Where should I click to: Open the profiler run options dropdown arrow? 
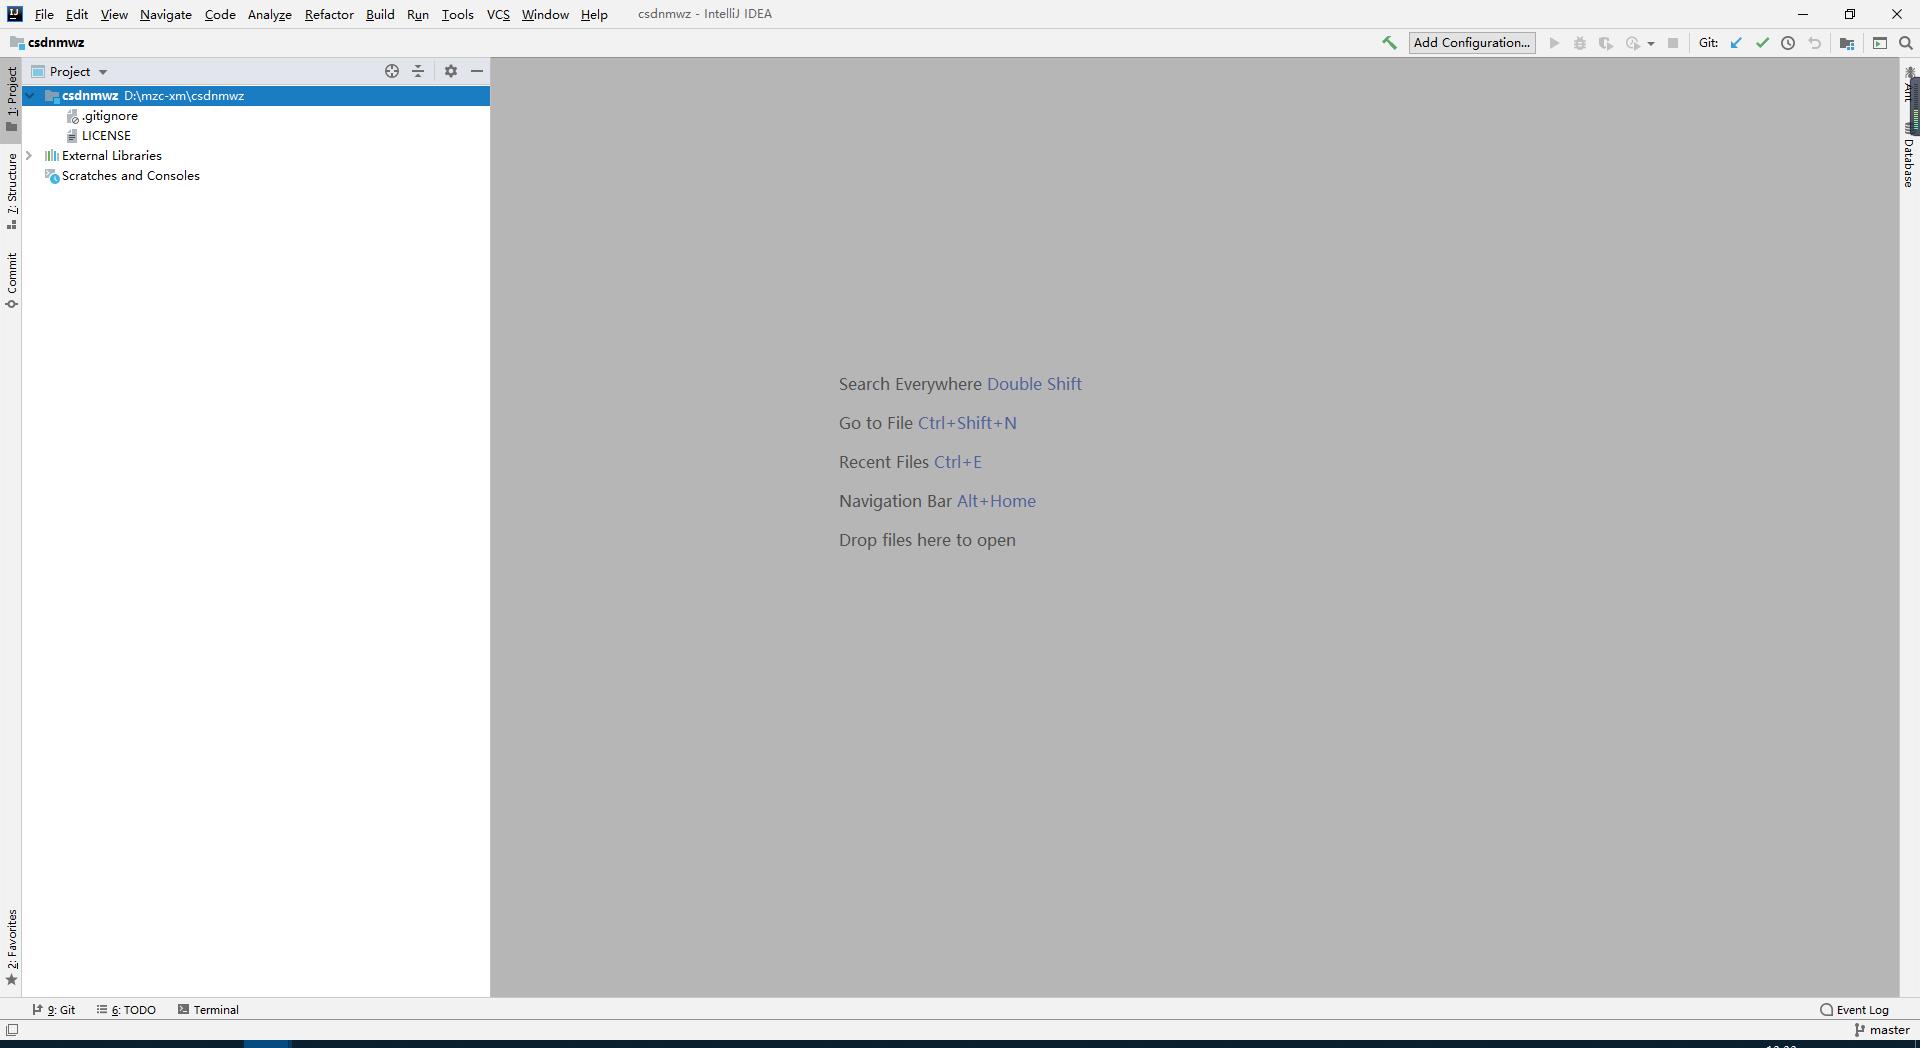coord(1651,44)
